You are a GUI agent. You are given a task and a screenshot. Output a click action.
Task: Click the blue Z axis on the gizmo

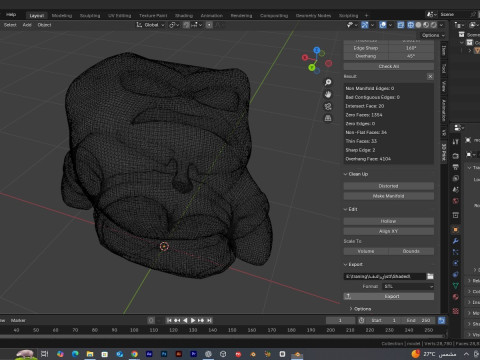[x=317, y=50]
